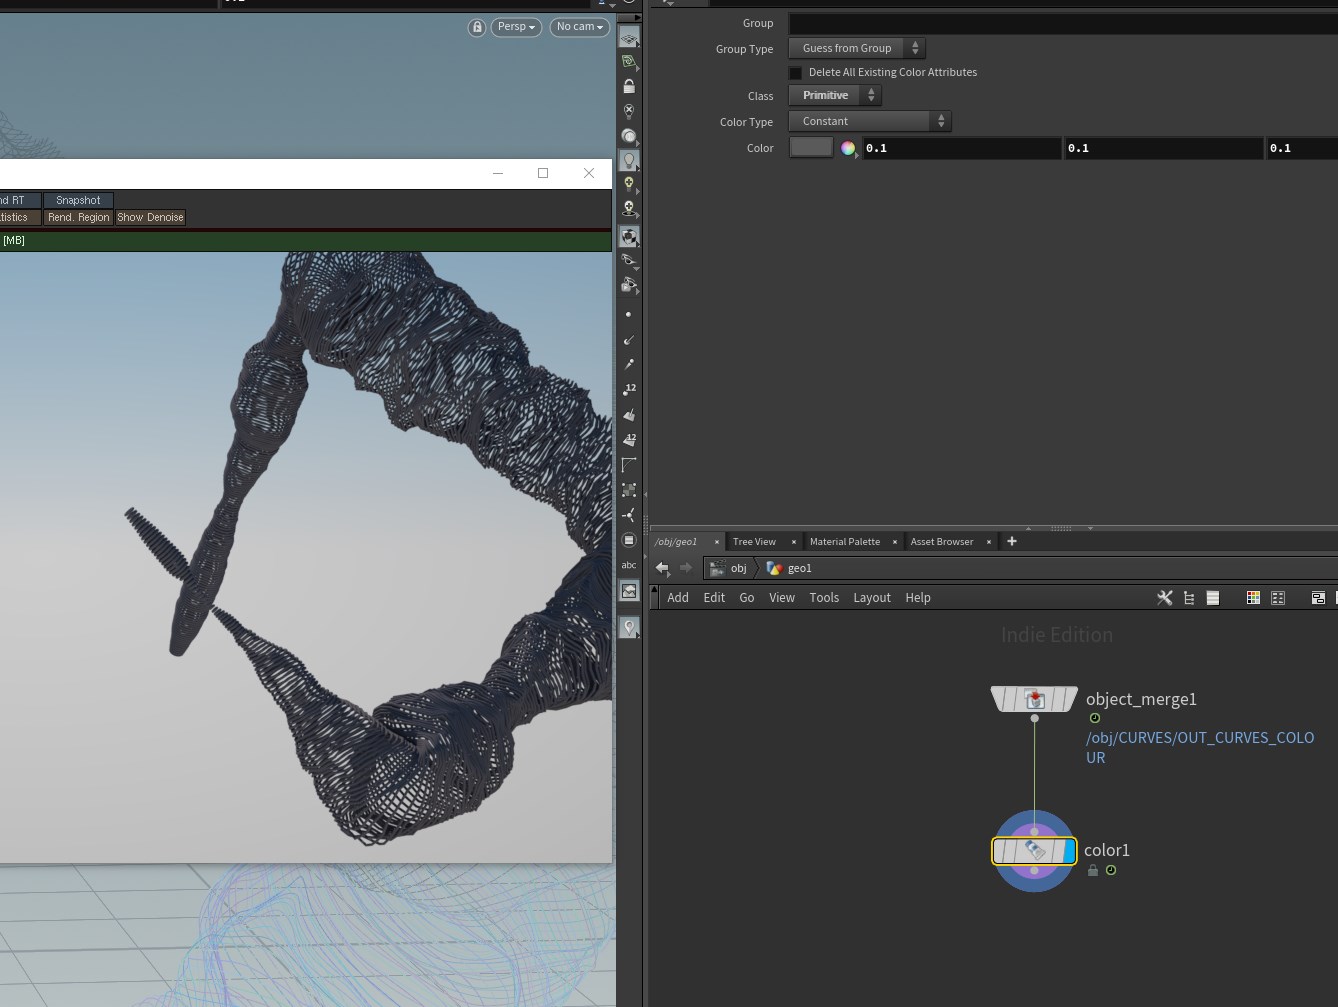Open the color wheel picker icon

(x=848, y=148)
